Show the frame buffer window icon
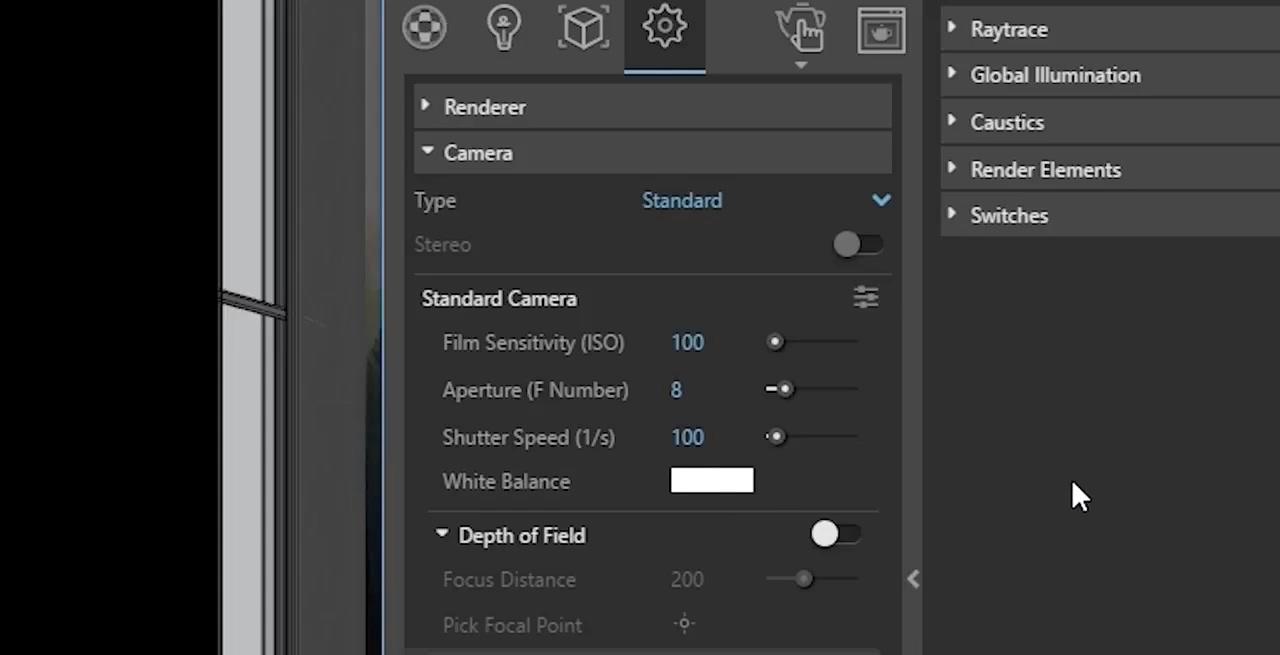Viewport: 1280px width, 655px height. [x=881, y=29]
